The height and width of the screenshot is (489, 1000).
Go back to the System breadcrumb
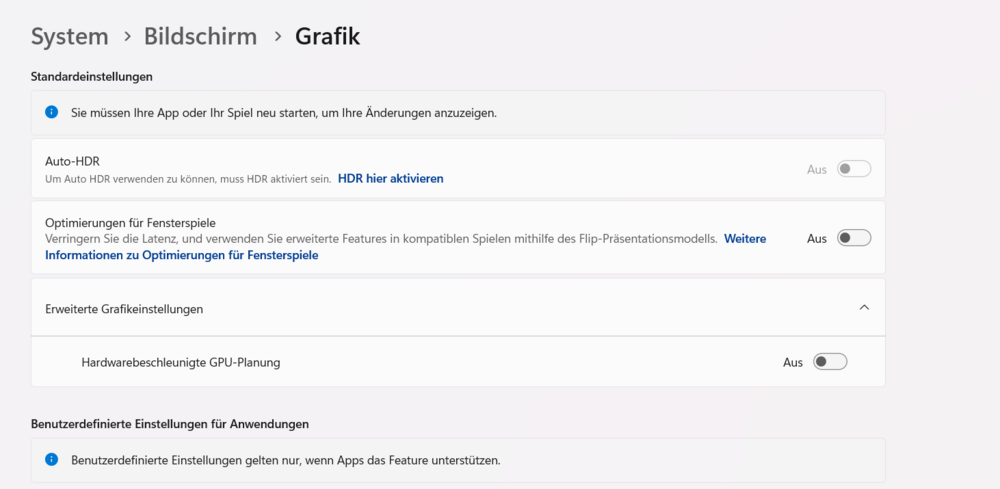pyautogui.click(x=70, y=37)
